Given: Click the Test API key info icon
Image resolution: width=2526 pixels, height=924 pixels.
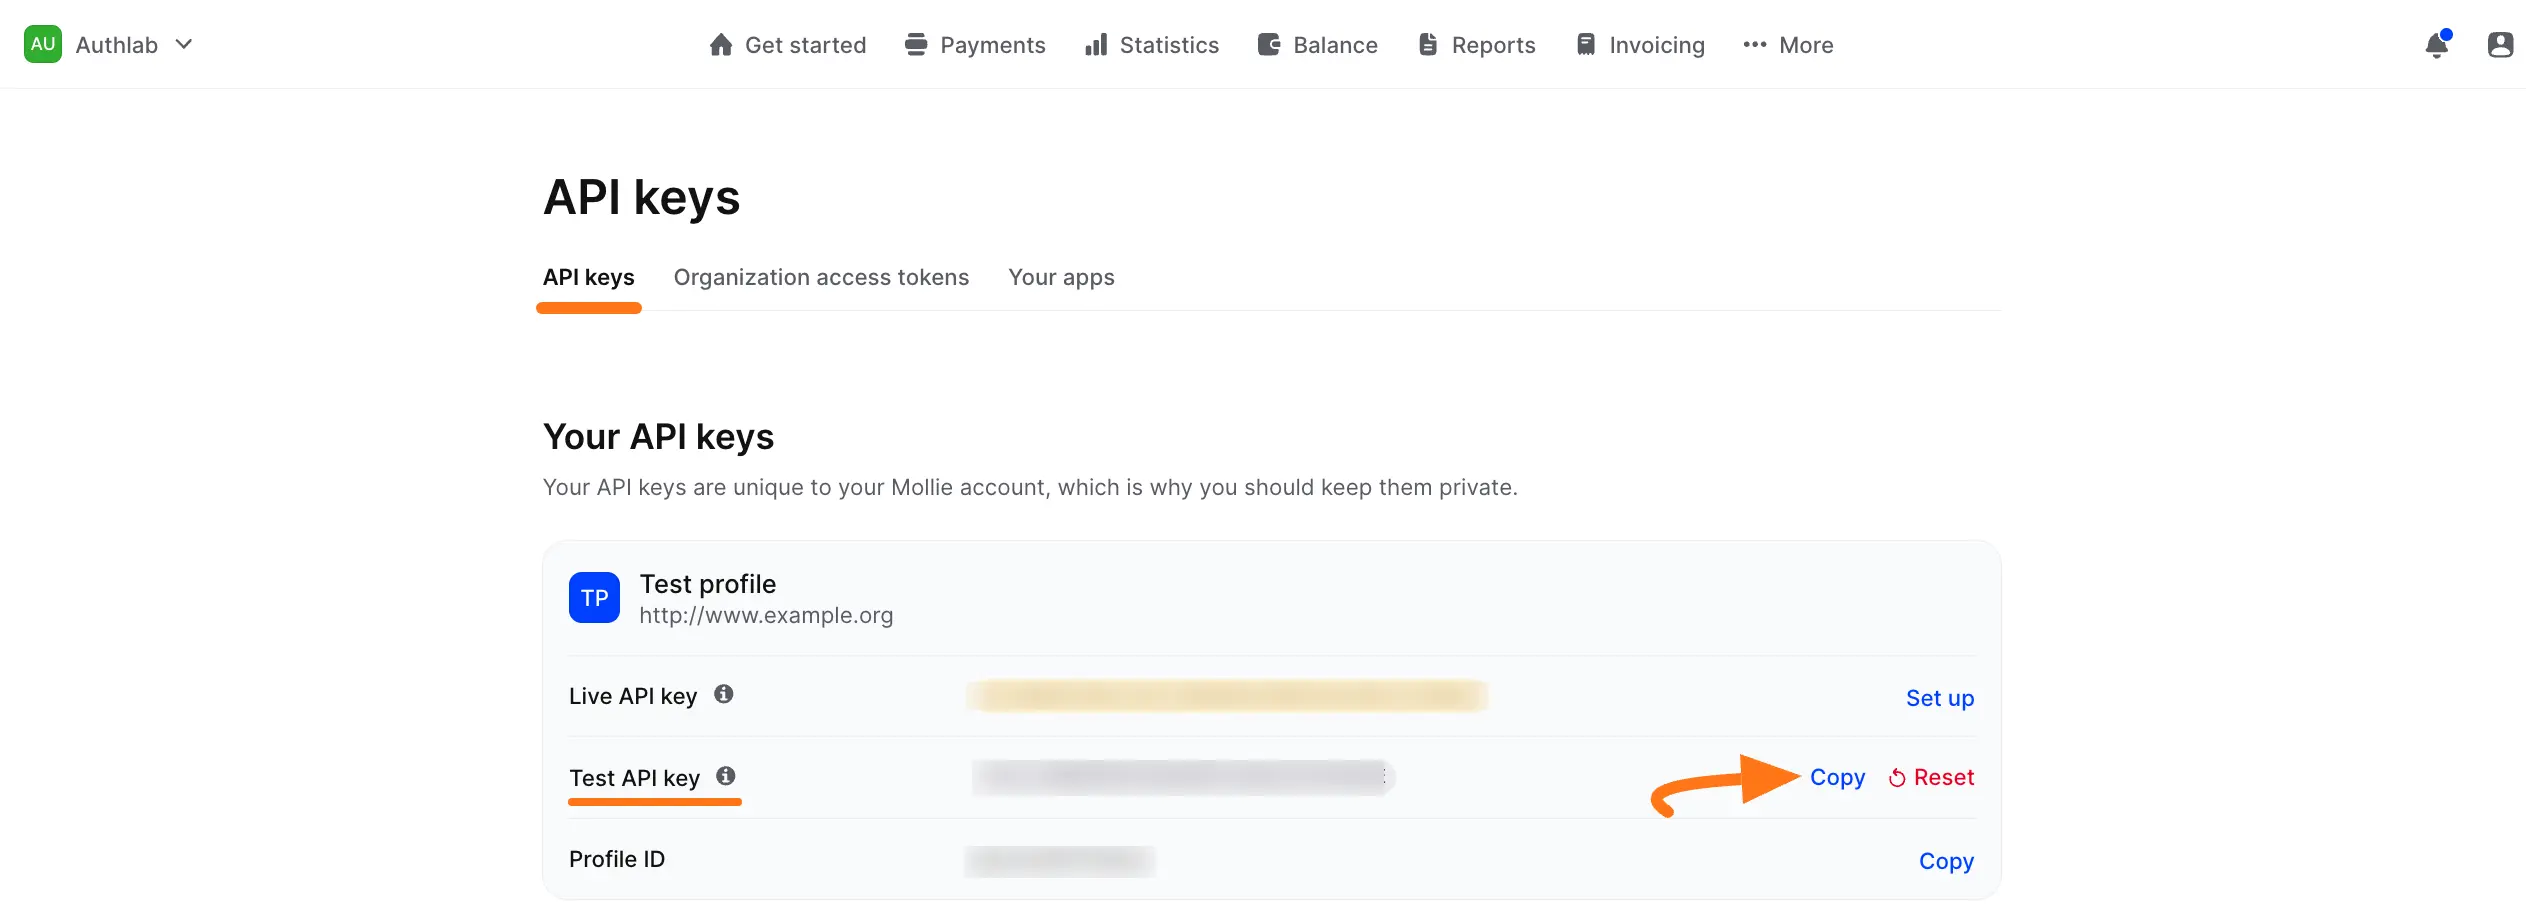Looking at the screenshot, I should click(726, 776).
